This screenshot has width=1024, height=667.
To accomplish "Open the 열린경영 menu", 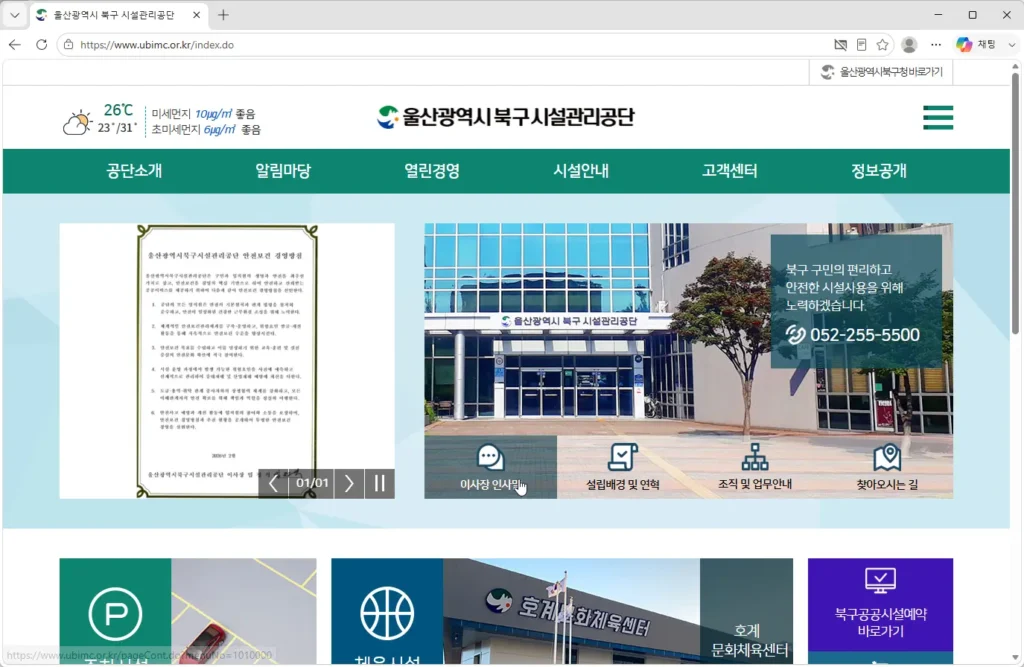I will click(432, 171).
